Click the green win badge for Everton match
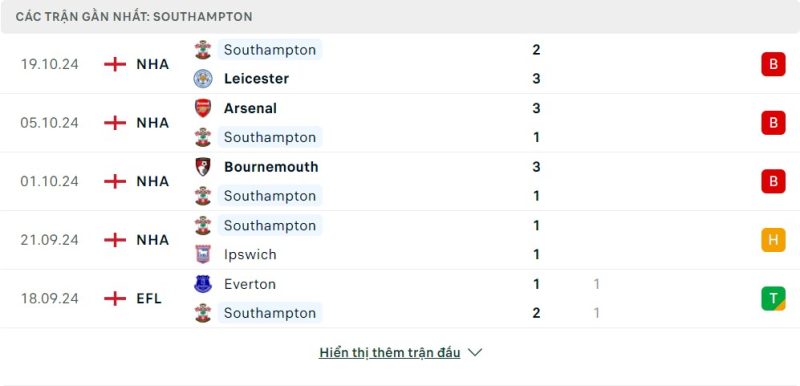Image resolution: width=800 pixels, height=386 pixels. click(773, 298)
